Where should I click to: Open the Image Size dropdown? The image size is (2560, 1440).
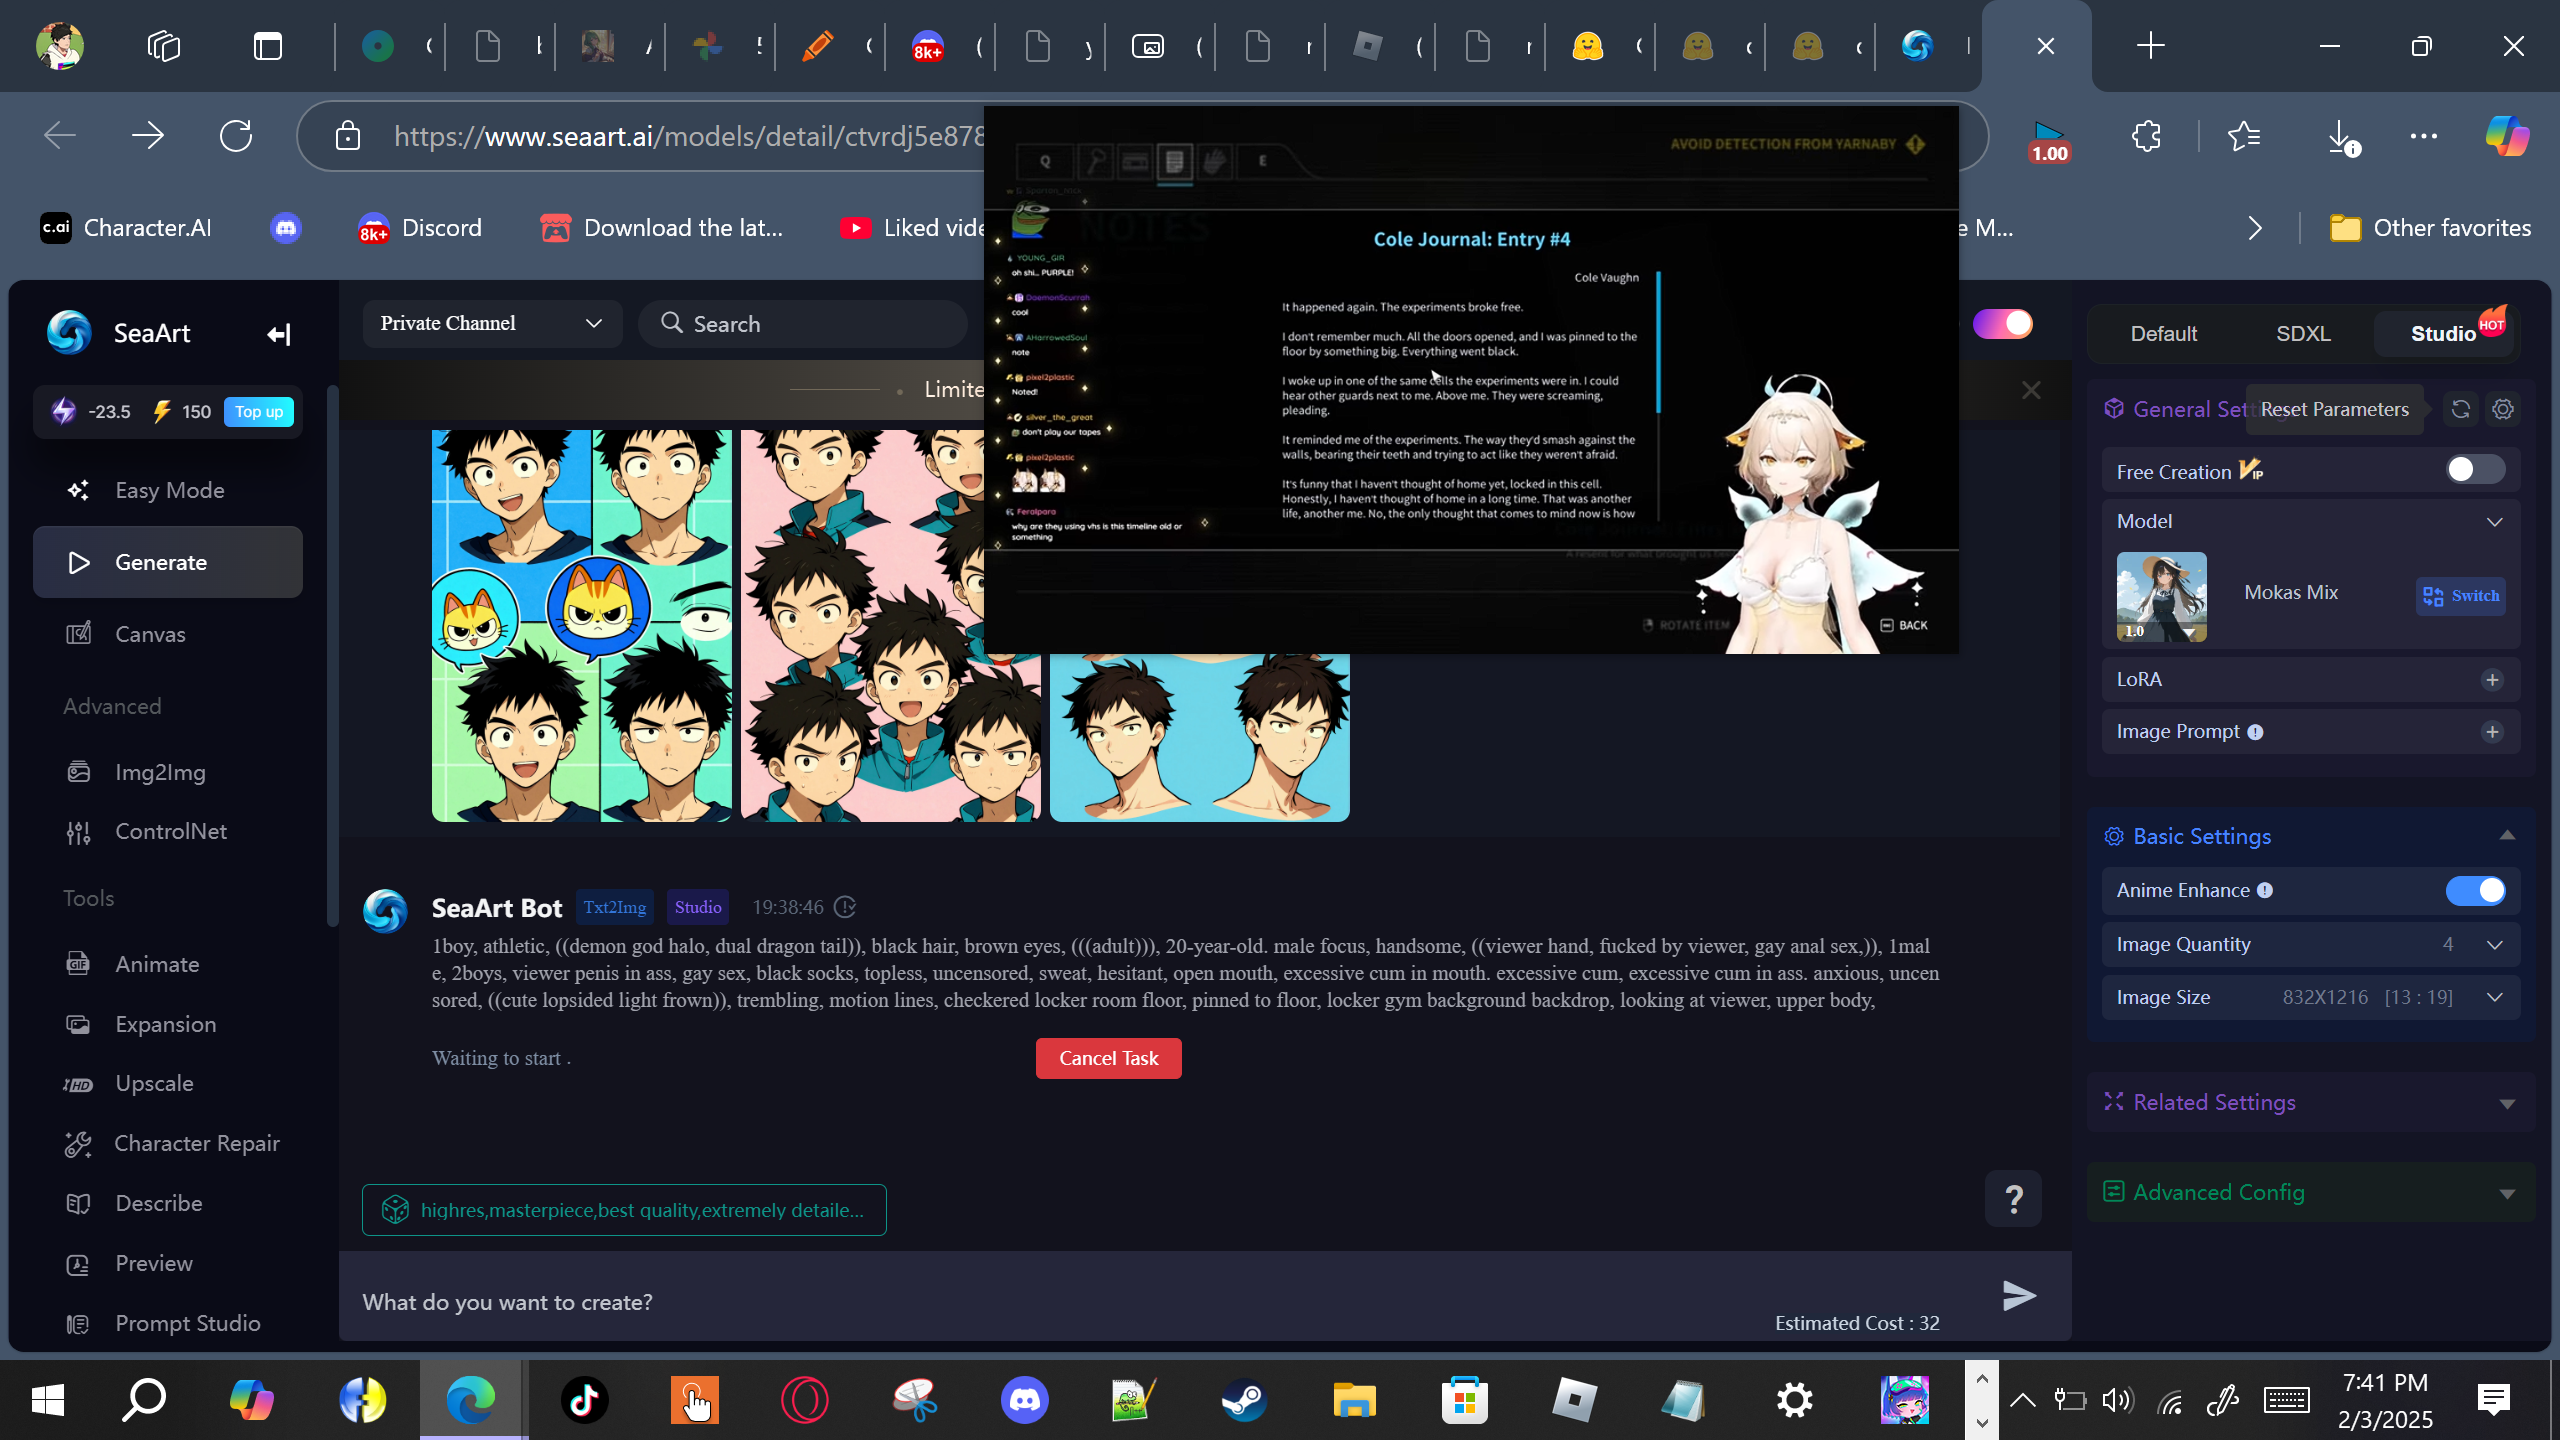pyautogui.click(x=2310, y=998)
